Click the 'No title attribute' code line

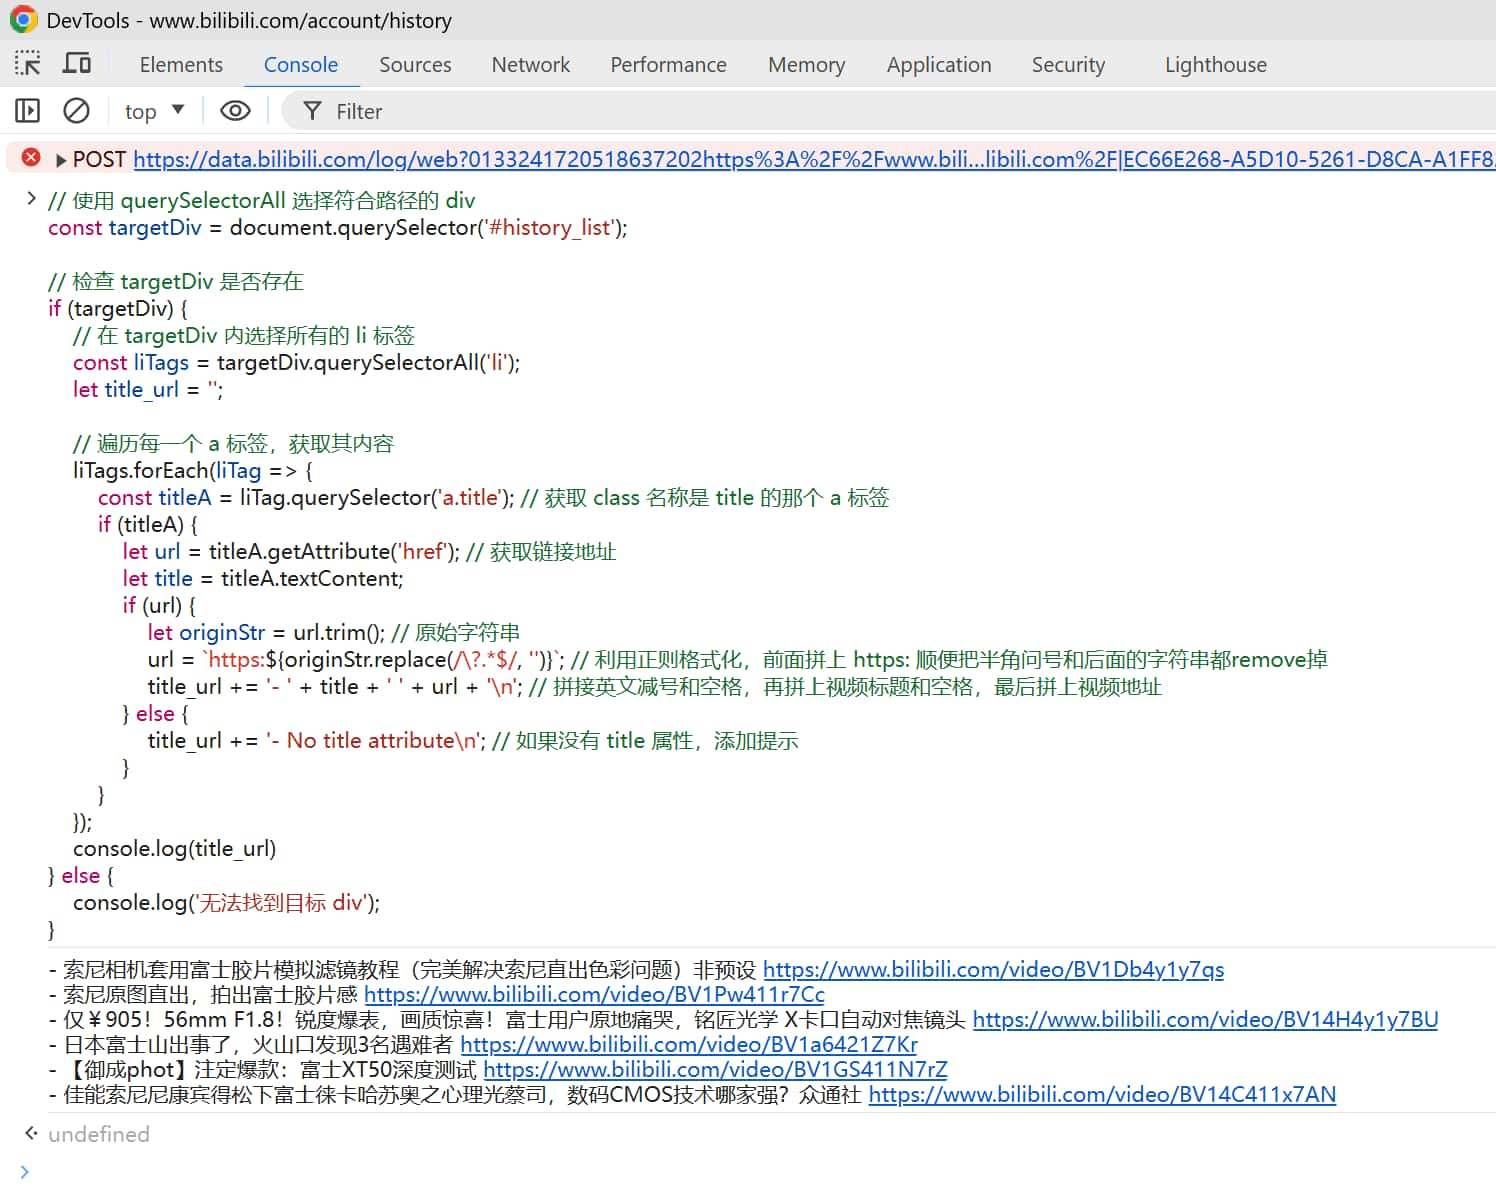click(x=473, y=740)
